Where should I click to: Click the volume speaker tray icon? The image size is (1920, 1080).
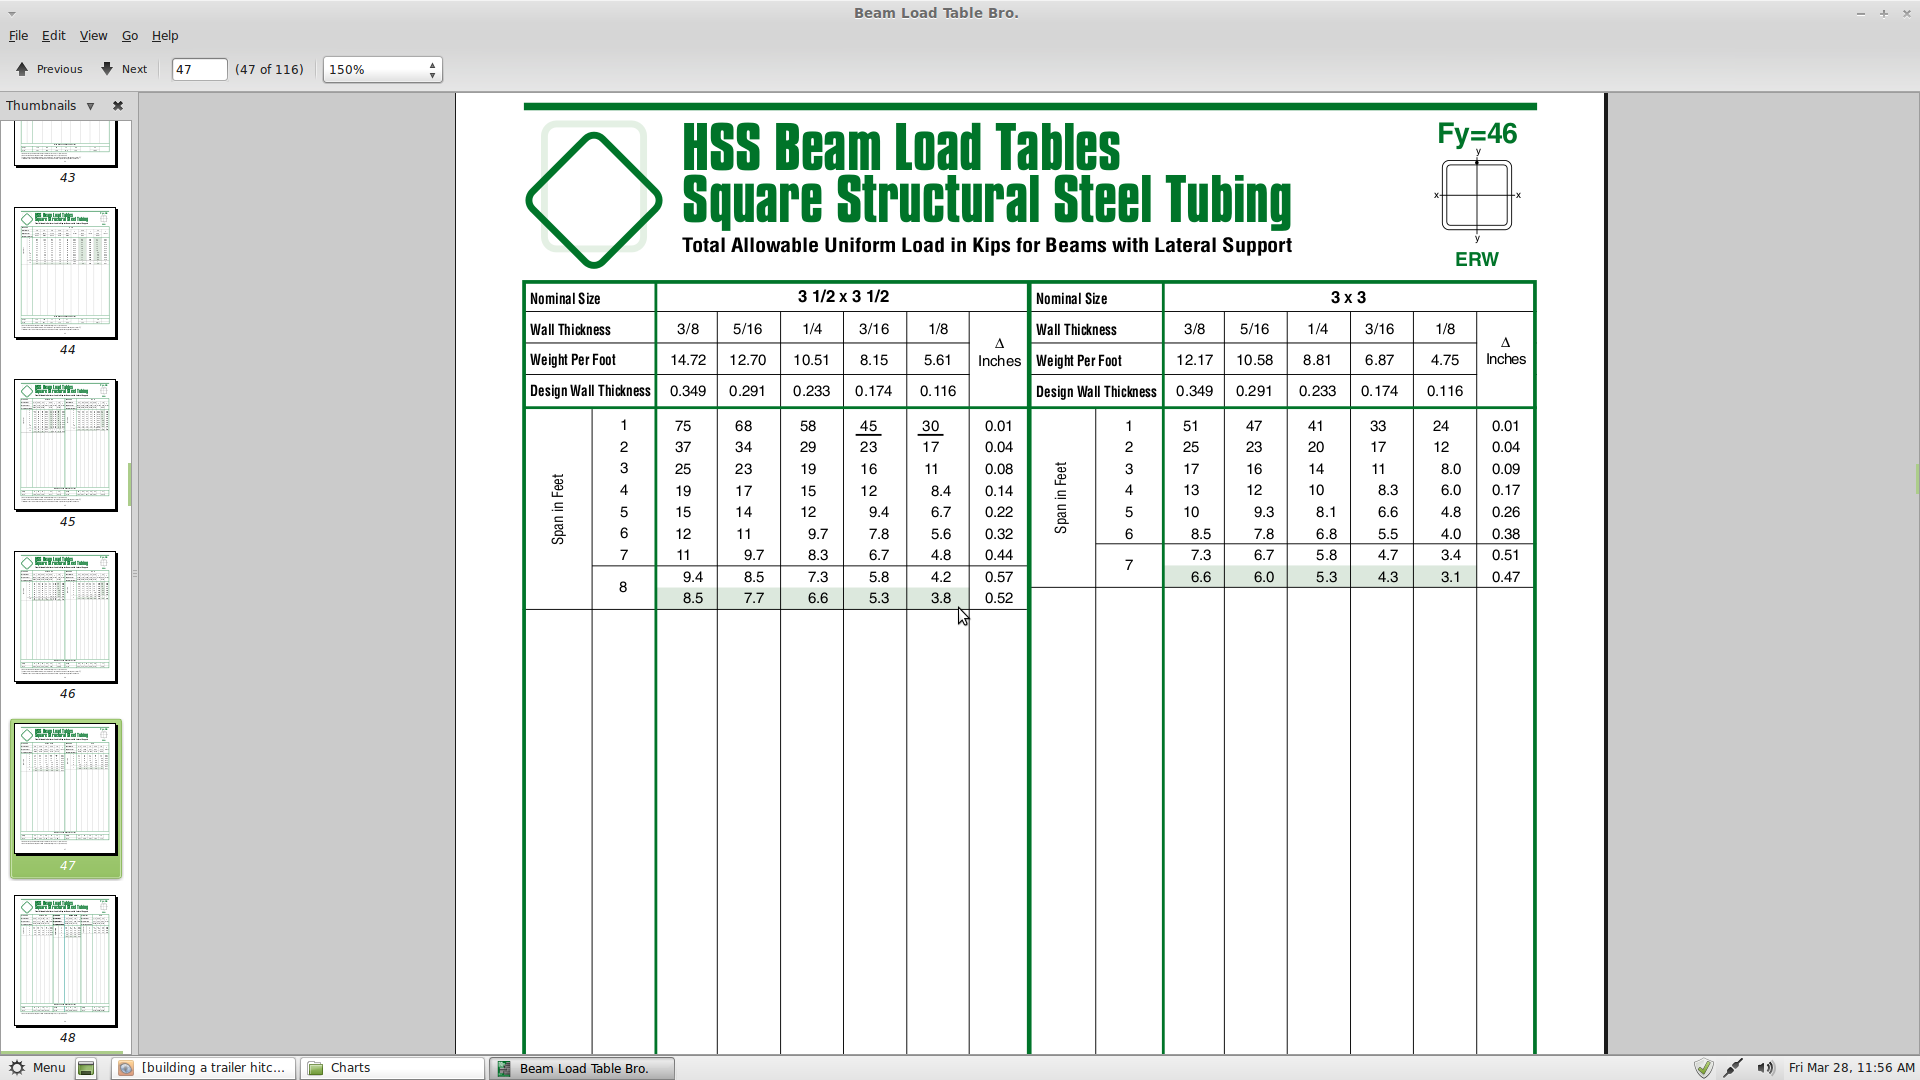1765,1068
